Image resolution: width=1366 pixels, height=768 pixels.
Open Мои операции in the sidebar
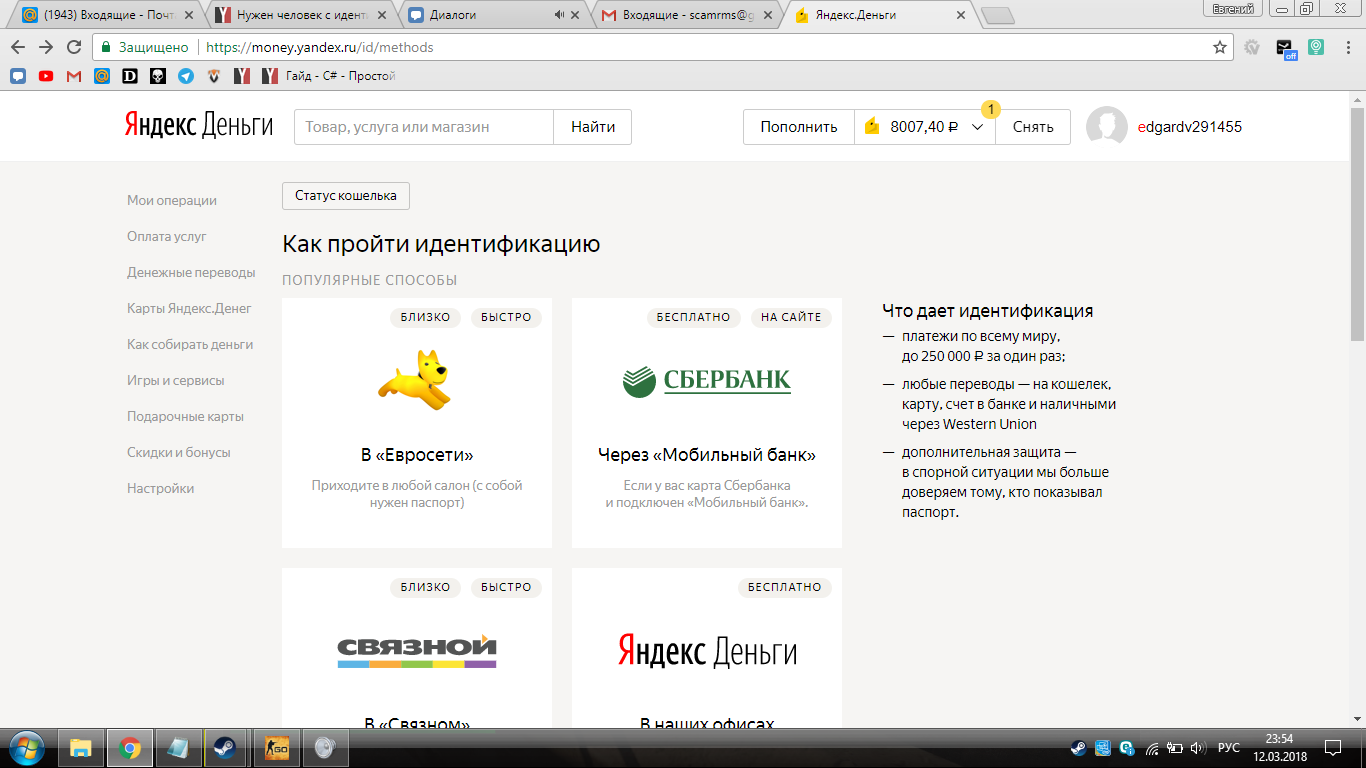(172, 200)
